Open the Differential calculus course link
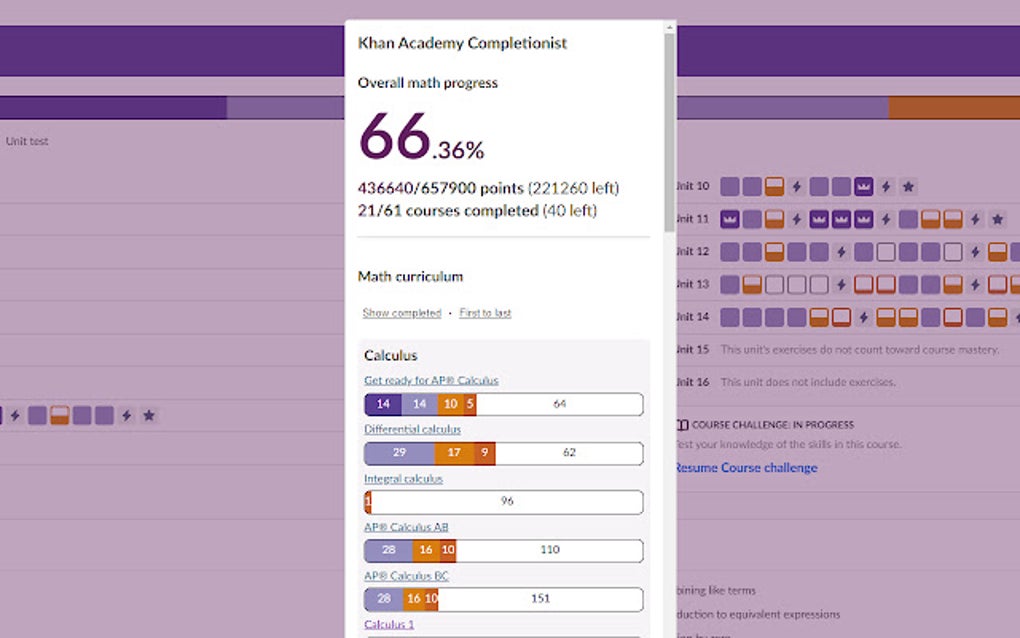Screen dimensions: 1020x638 (x=412, y=429)
